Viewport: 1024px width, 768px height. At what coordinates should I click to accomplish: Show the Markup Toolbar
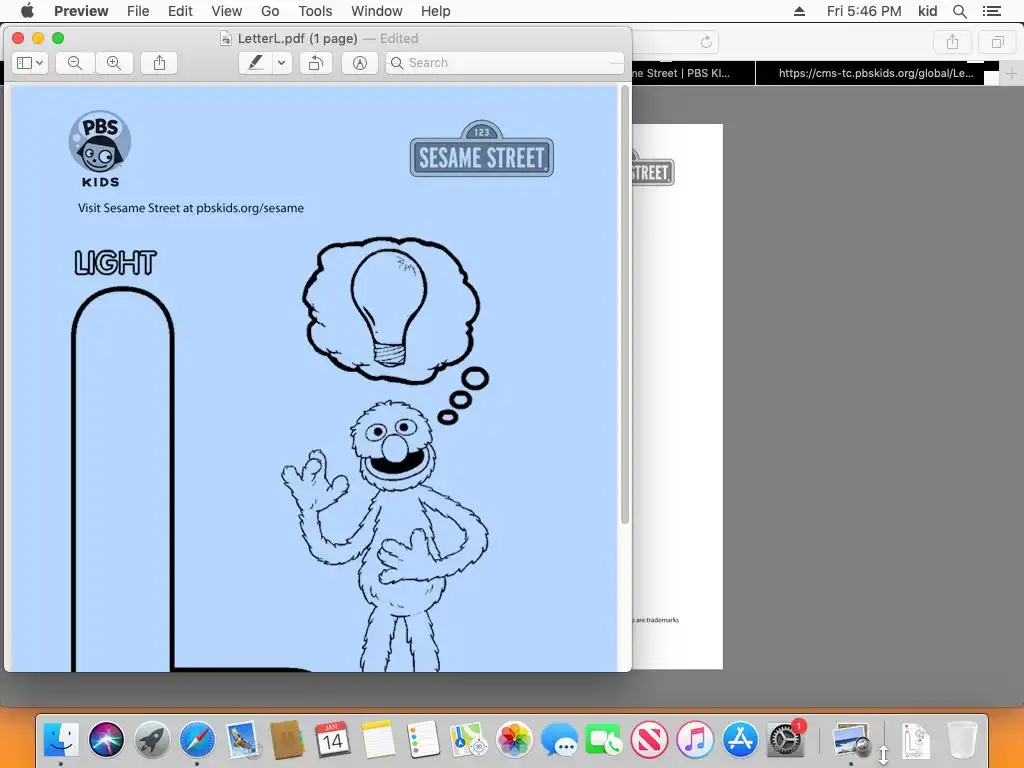coord(360,63)
